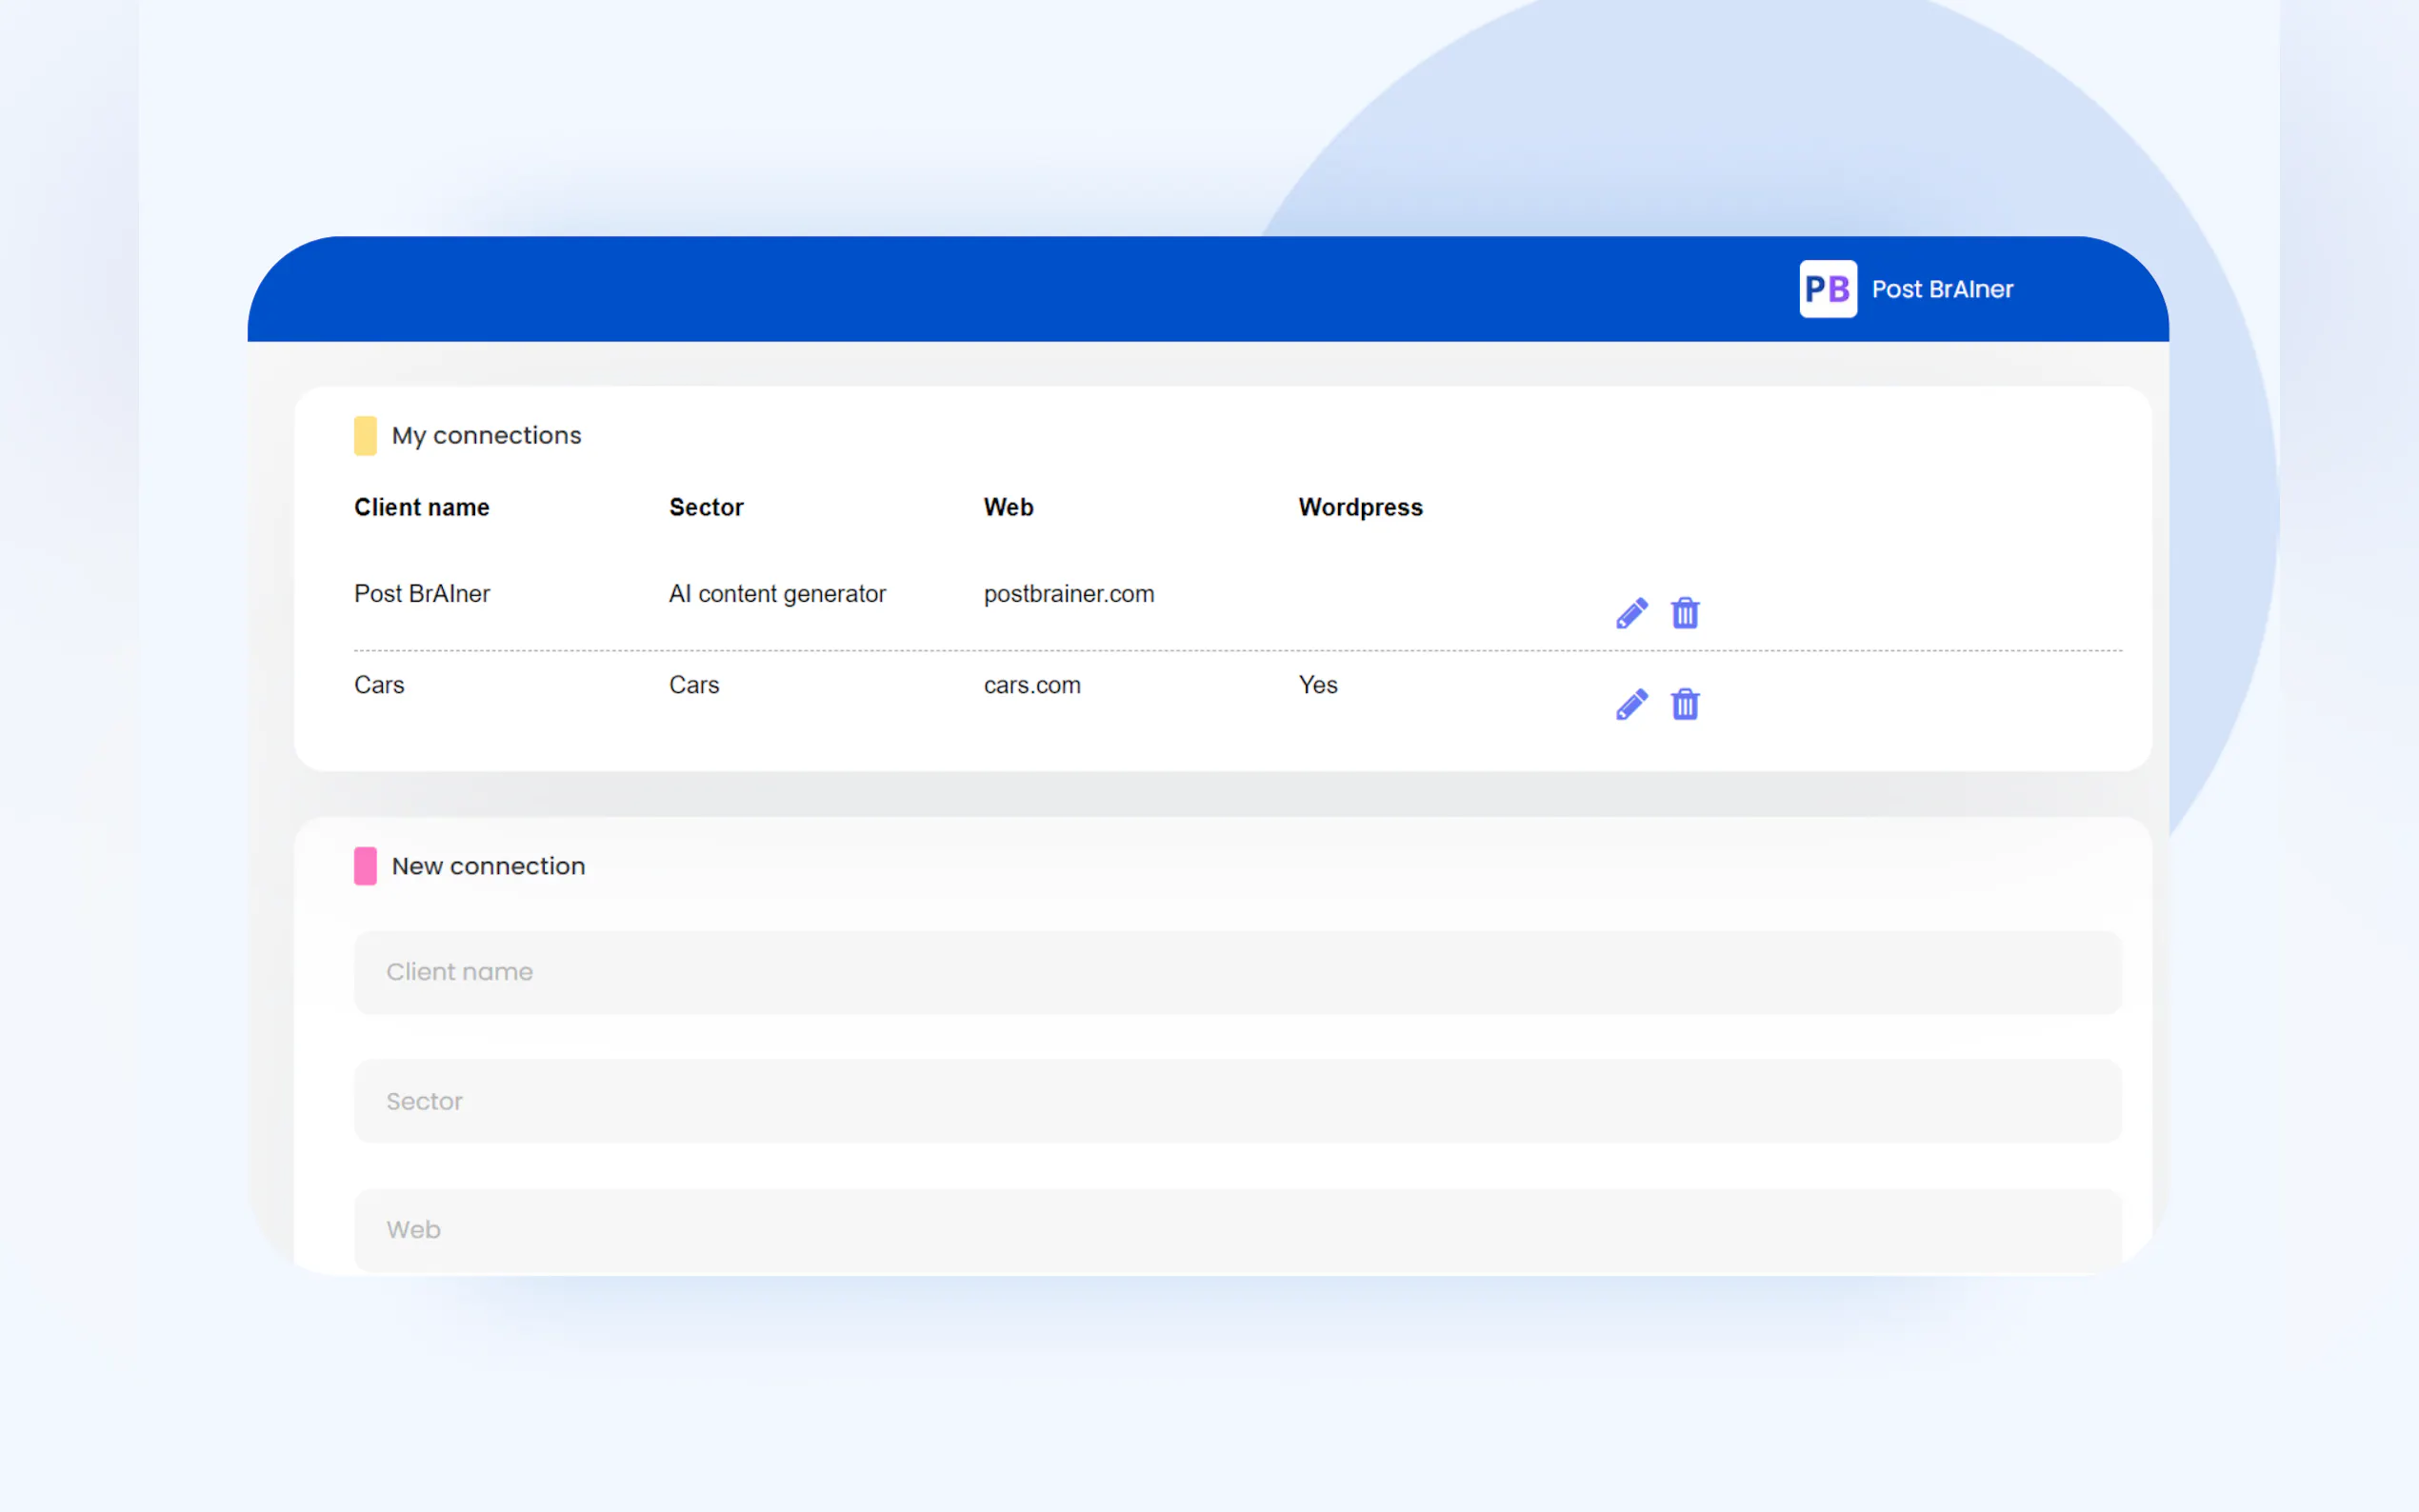Image resolution: width=2419 pixels, height=1512 pixels.
Task: Select the AI content generator sector cell
Action: click(x=777, y=594)
